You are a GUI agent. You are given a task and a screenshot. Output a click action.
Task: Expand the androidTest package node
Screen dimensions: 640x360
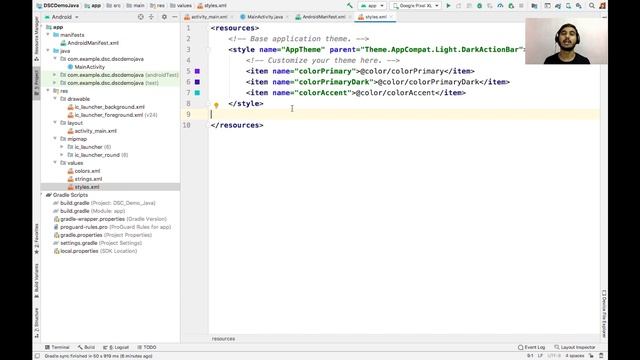(x=55, y=75)
